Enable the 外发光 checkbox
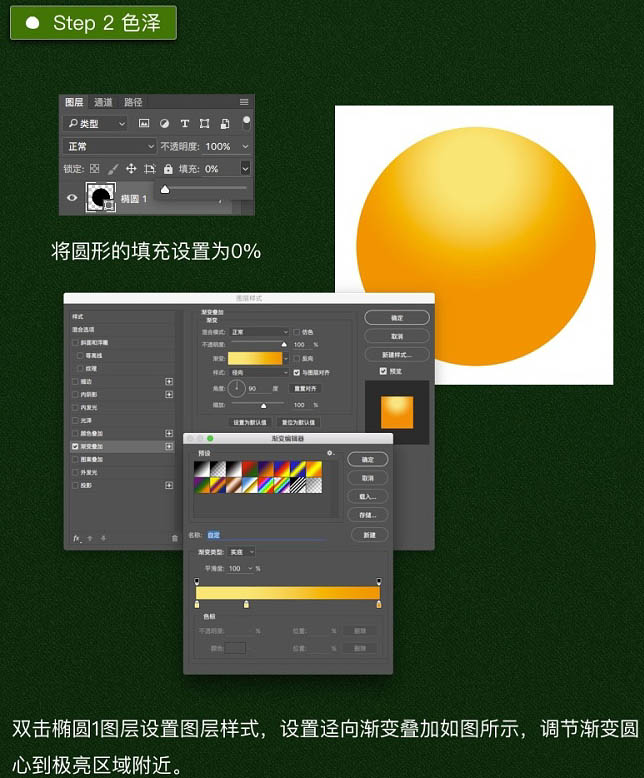 tap(75, 472)
